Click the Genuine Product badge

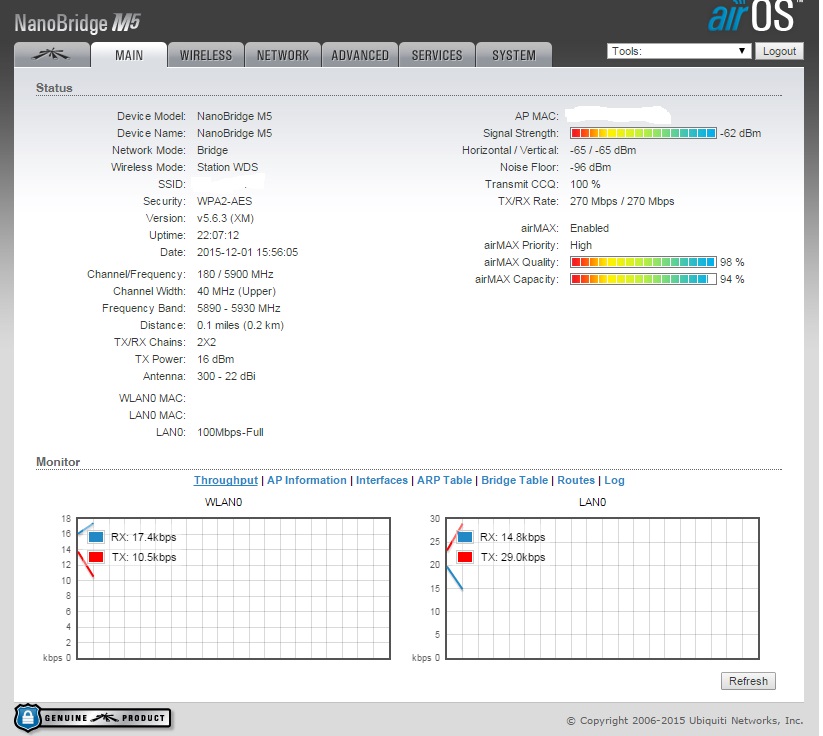pyautogui.click(x=92, y=717)
